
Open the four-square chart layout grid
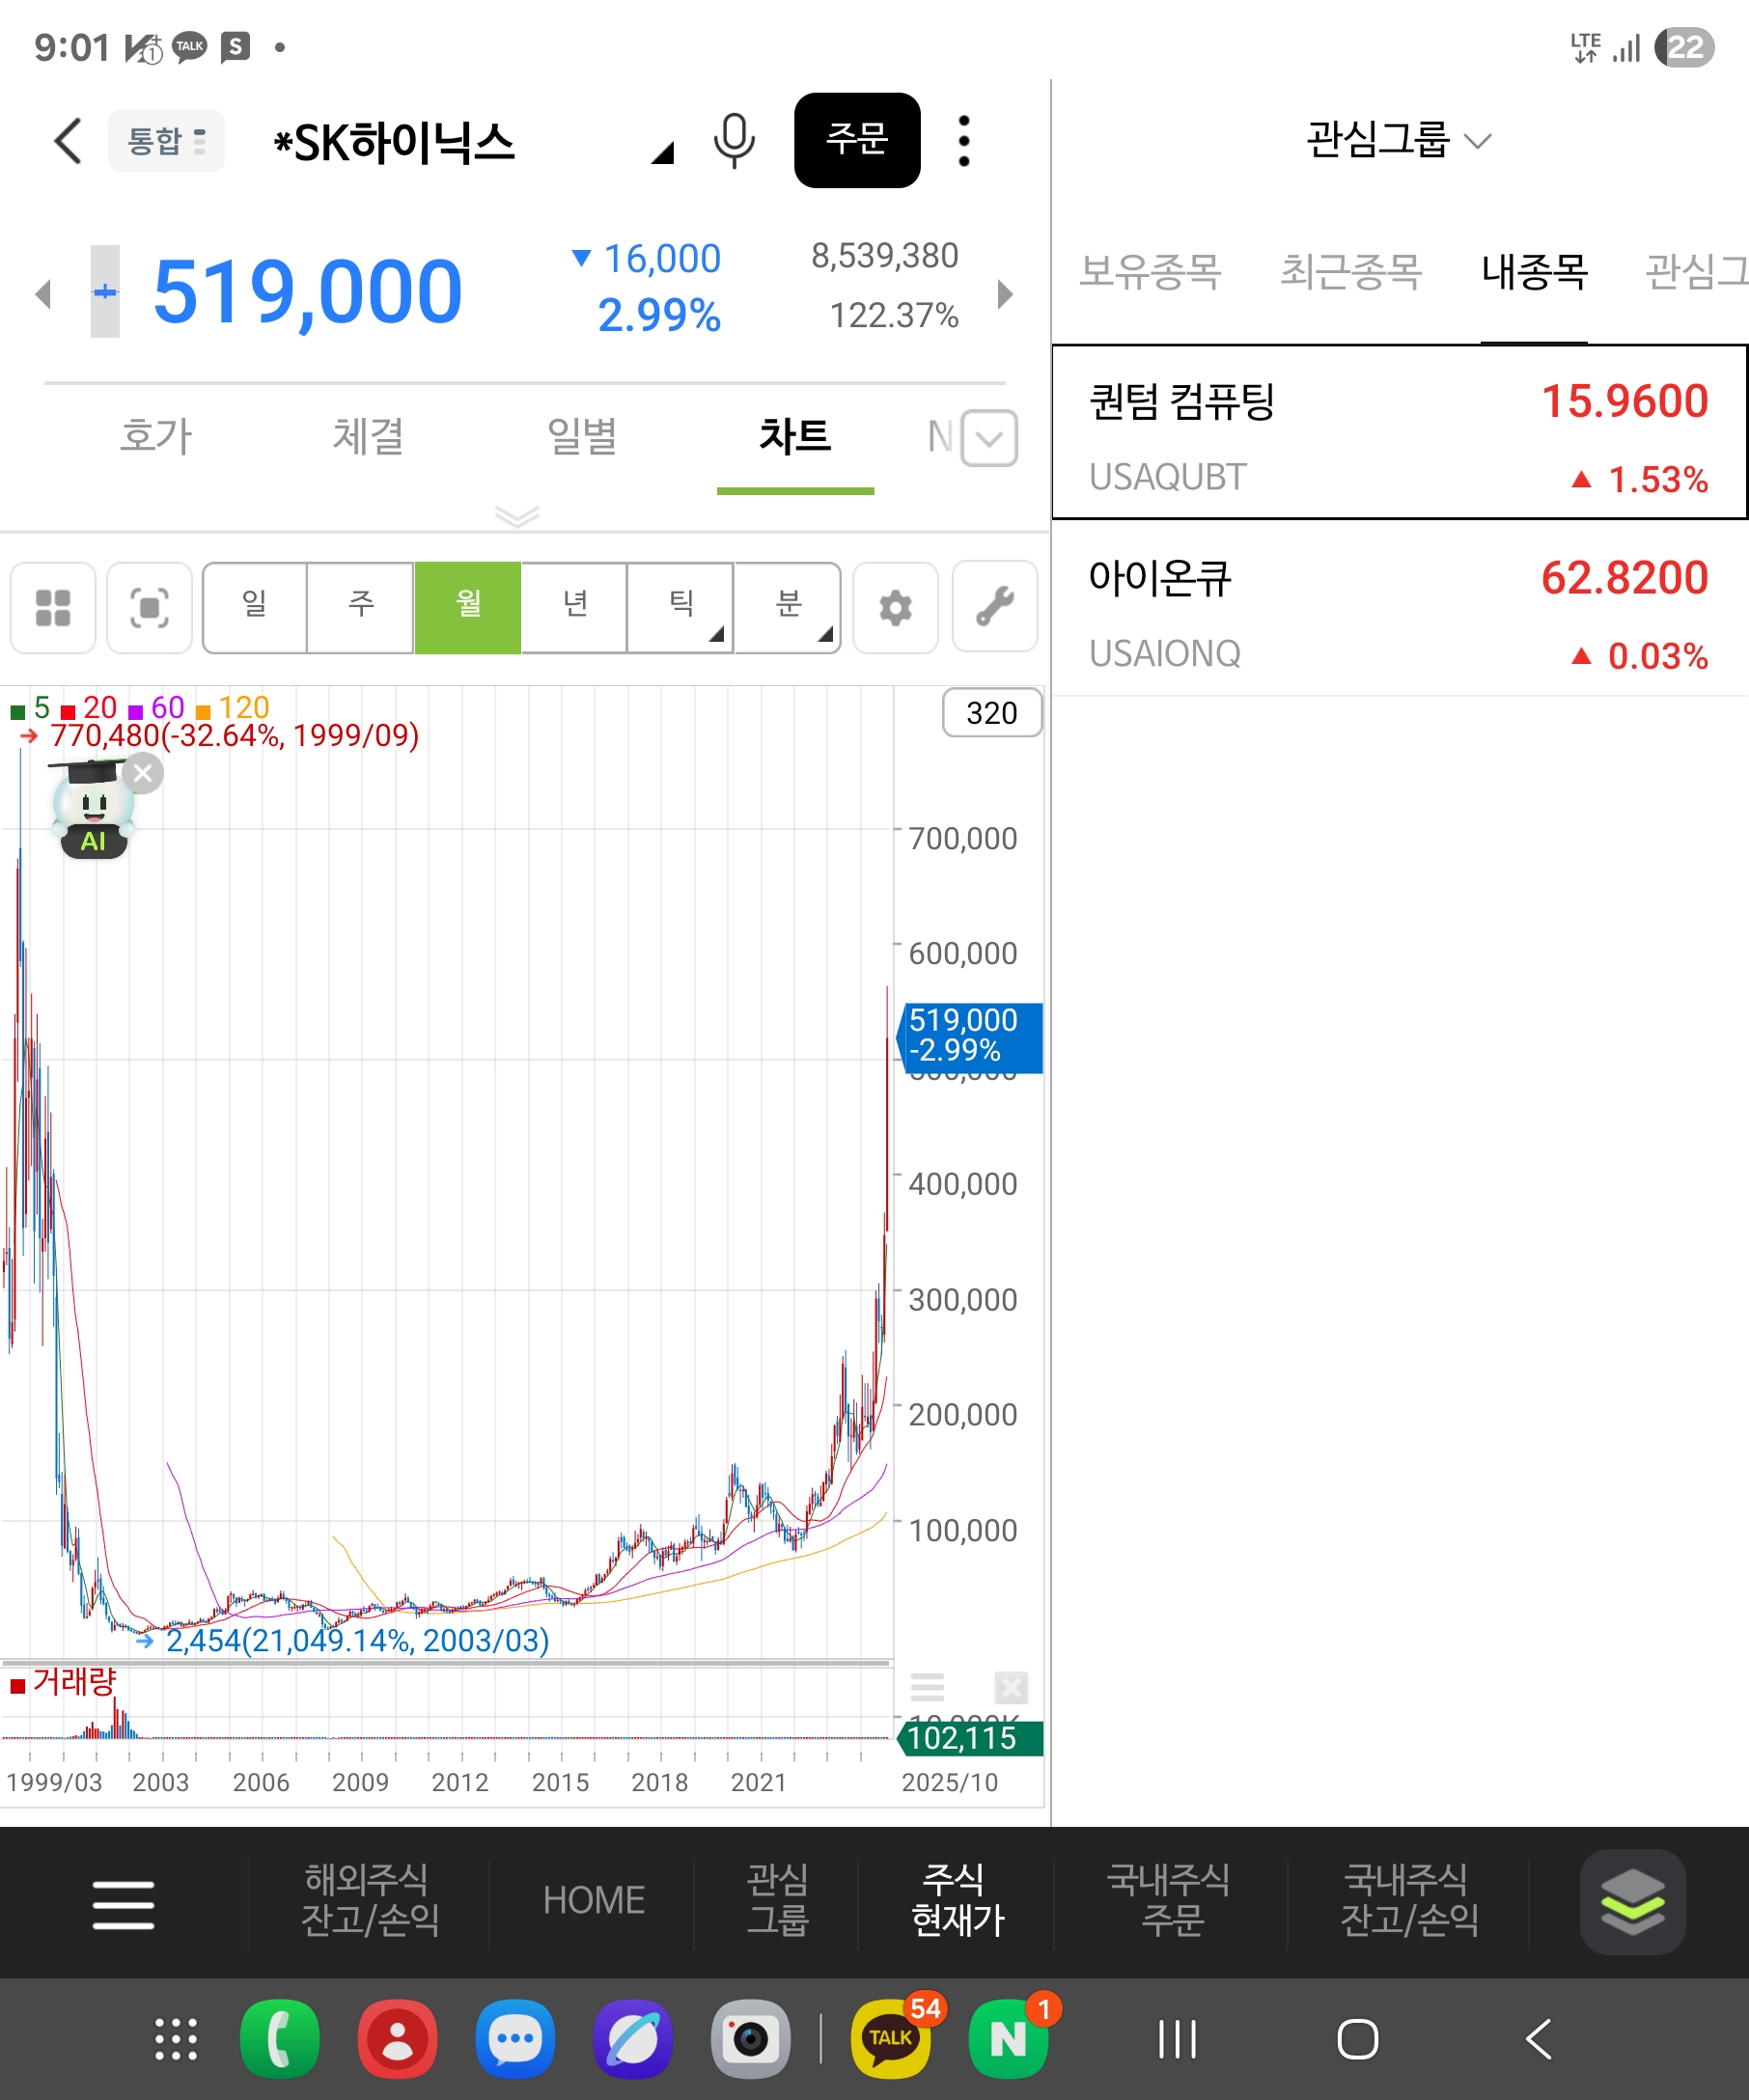53,608
